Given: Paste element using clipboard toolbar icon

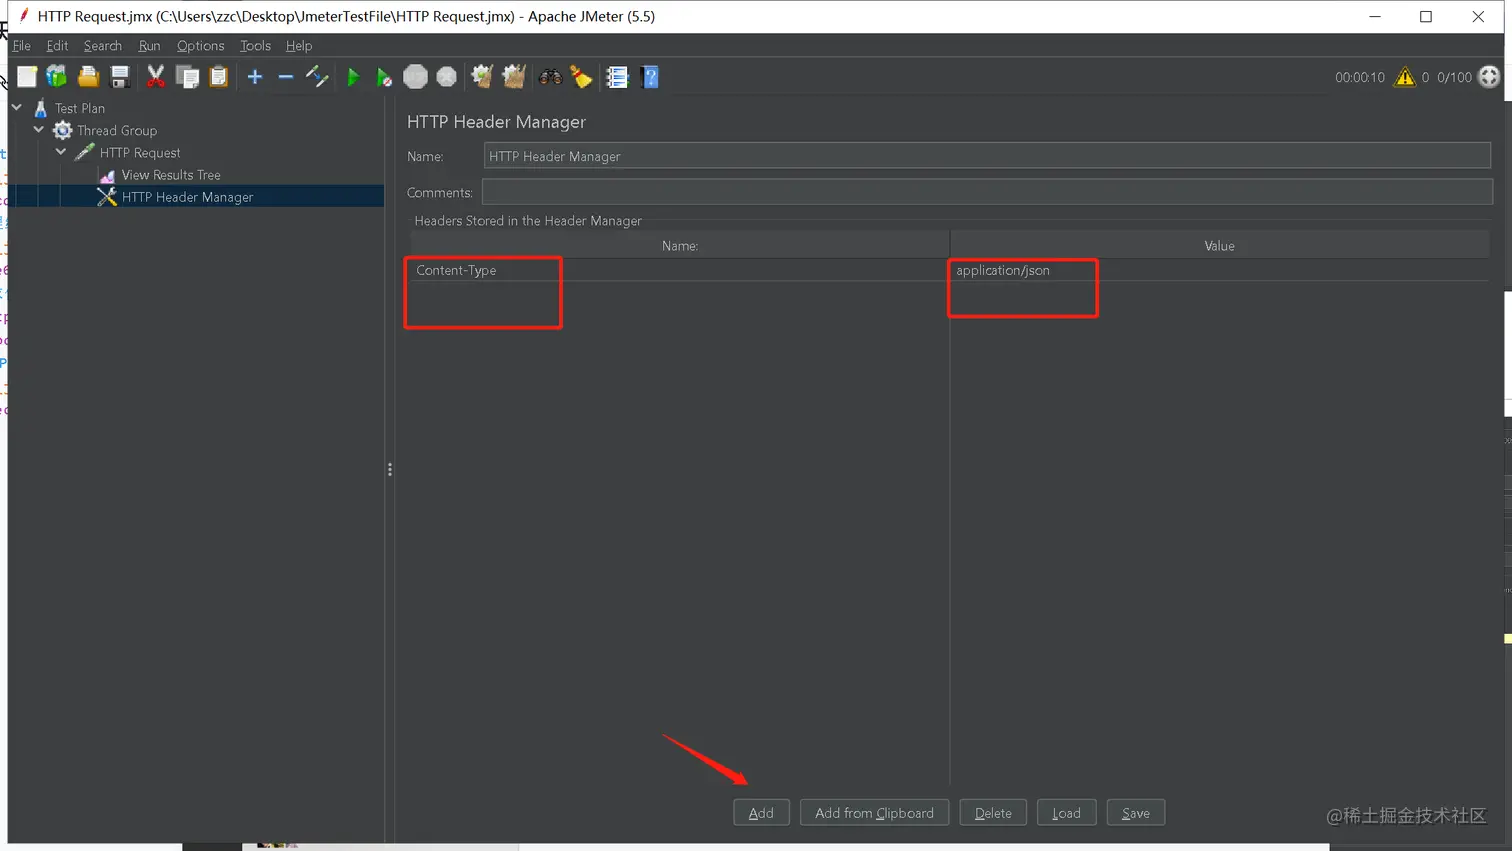Looking at the screenshot, I should click(x=218, y=77).
